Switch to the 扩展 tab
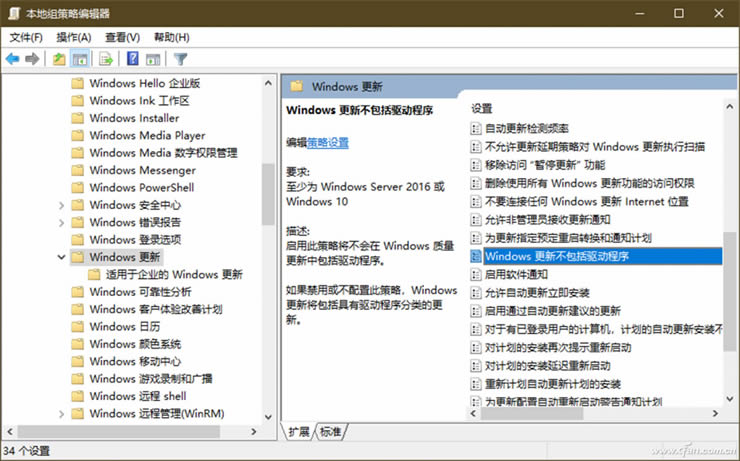Viewport: 740px width, 461px height. click(x=299, y=432)
